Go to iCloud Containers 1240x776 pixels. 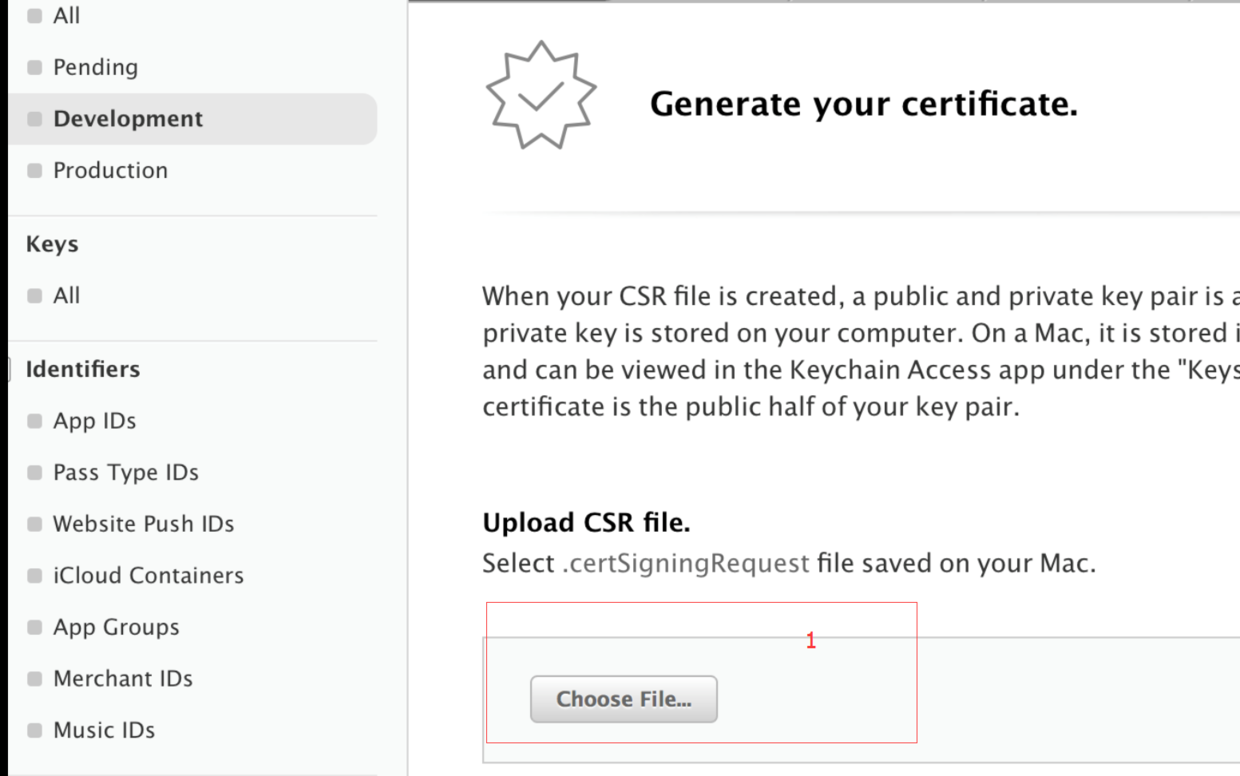148,576
